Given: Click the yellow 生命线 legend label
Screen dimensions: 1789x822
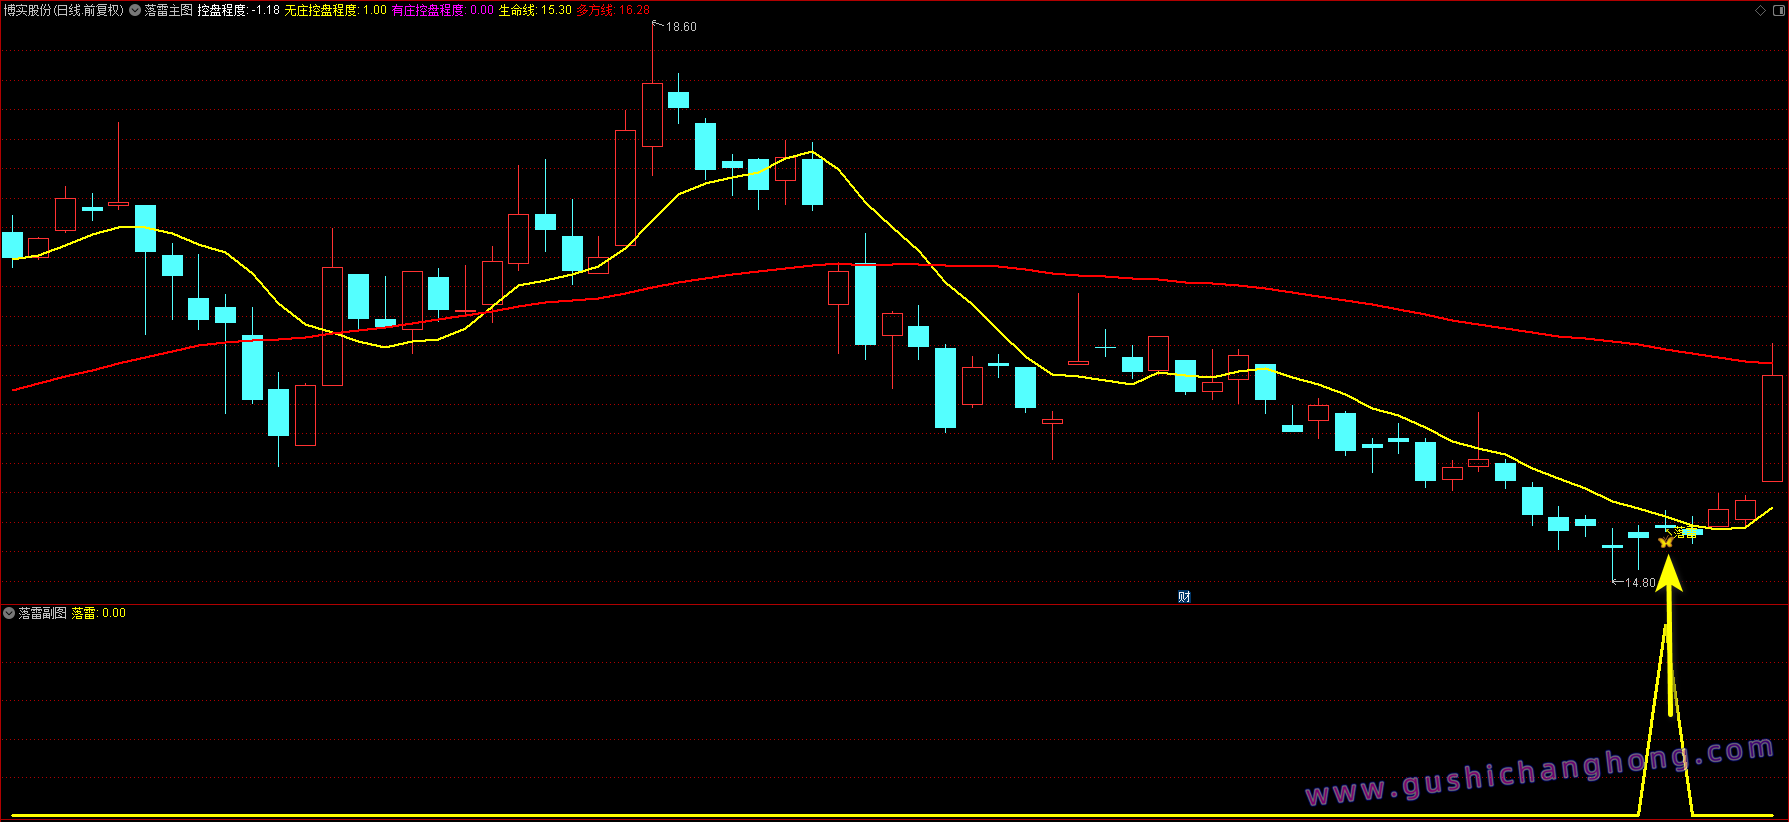Looking at the screenshot, I should pos(535,10).
